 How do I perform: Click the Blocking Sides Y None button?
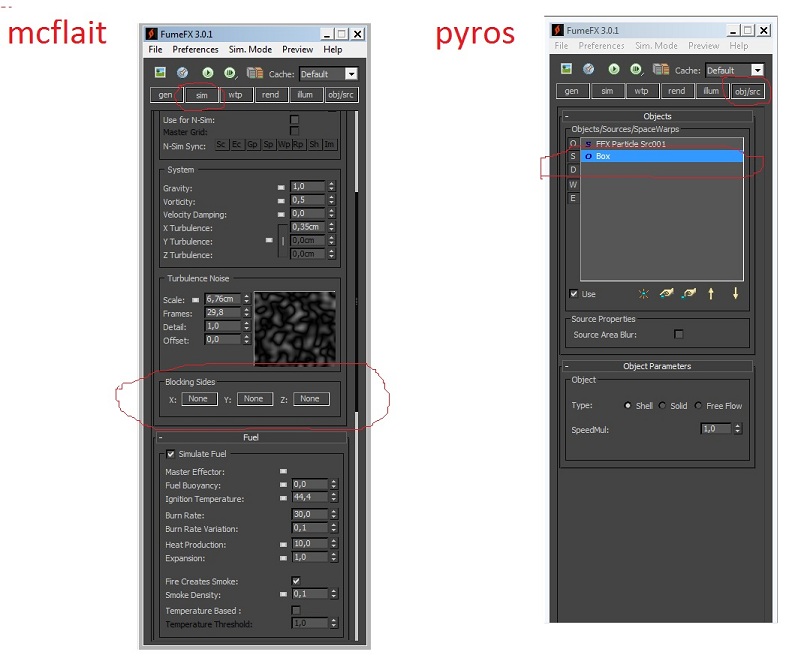[x=253, y=399]
